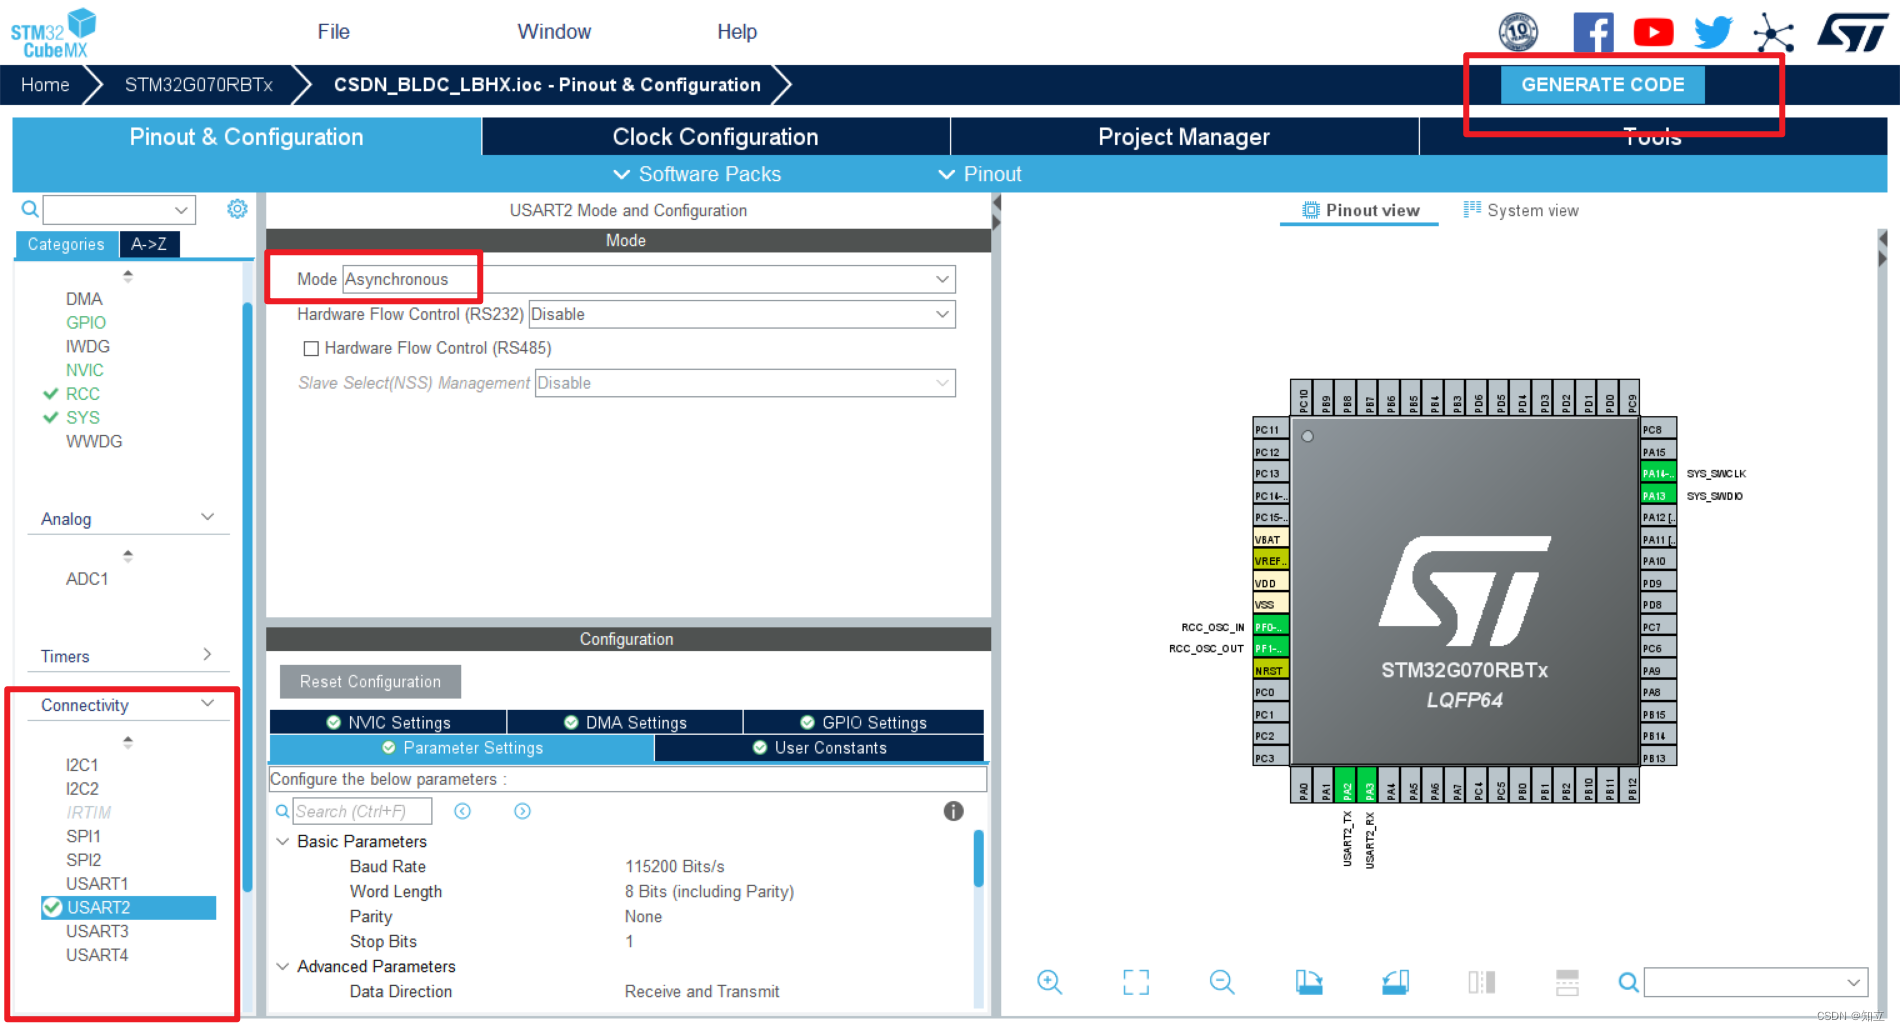The image size is (1900, 1031).
Task: Open the categories settings gear
Action: coord(237,209)
